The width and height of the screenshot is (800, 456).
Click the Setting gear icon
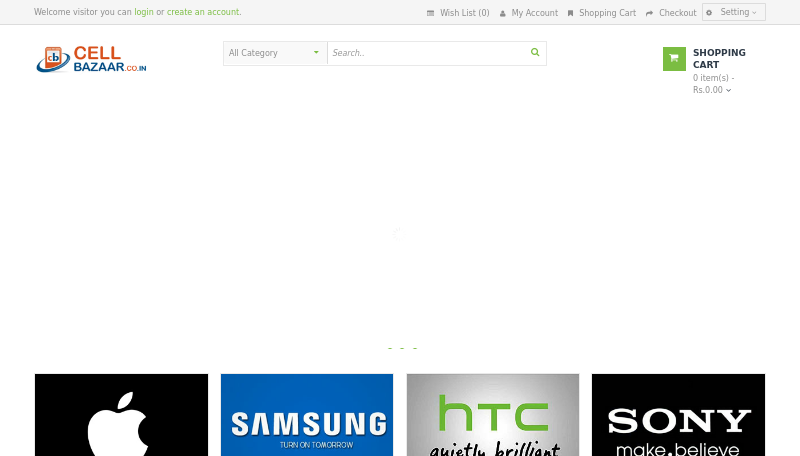pyautogui.click(x=709, y=13)
